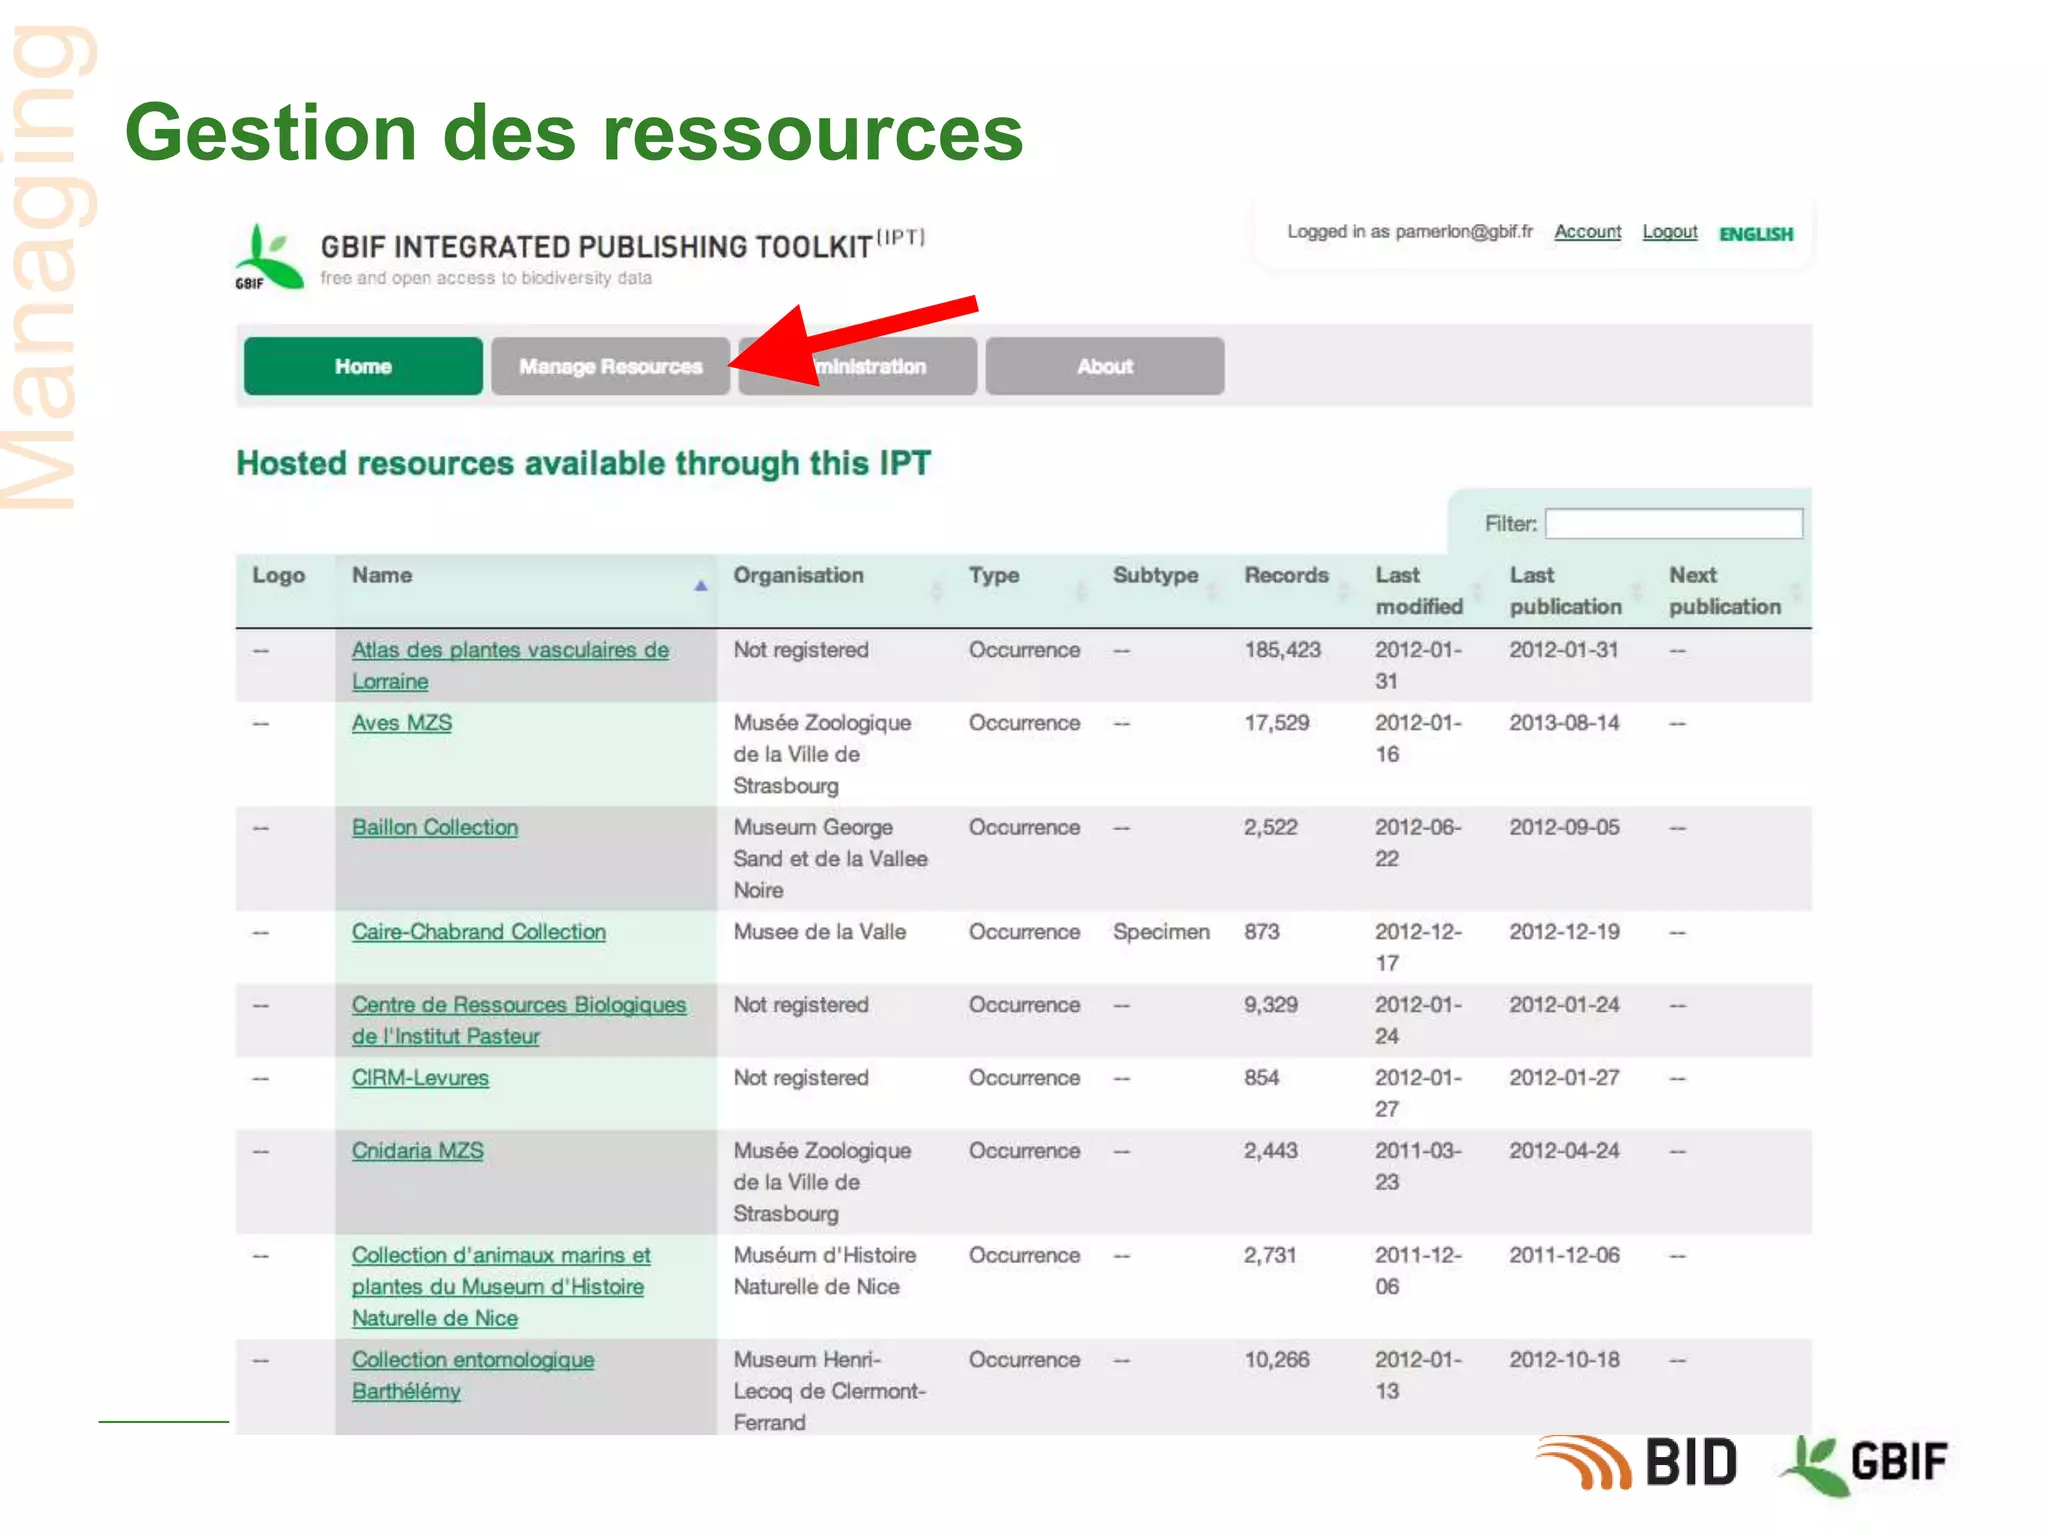Screen dimensions: 2048x1536
Task: Sort by Subtype column header
Action: click(x=1155, y=575)
